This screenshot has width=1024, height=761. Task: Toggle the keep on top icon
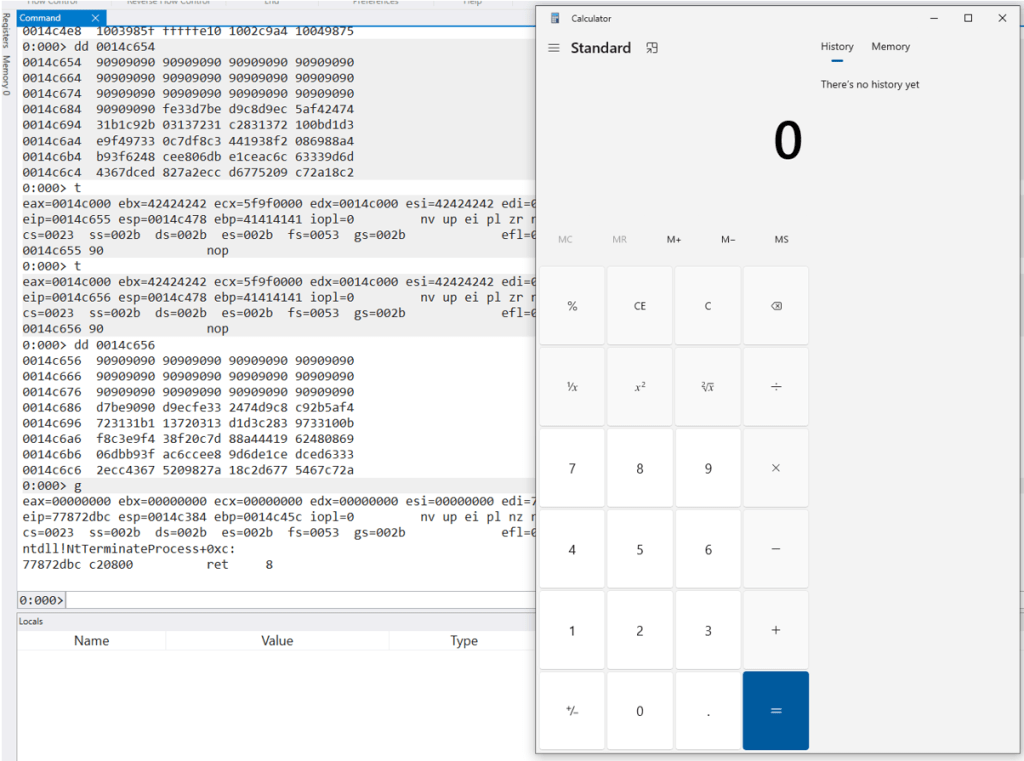[652, 48]
